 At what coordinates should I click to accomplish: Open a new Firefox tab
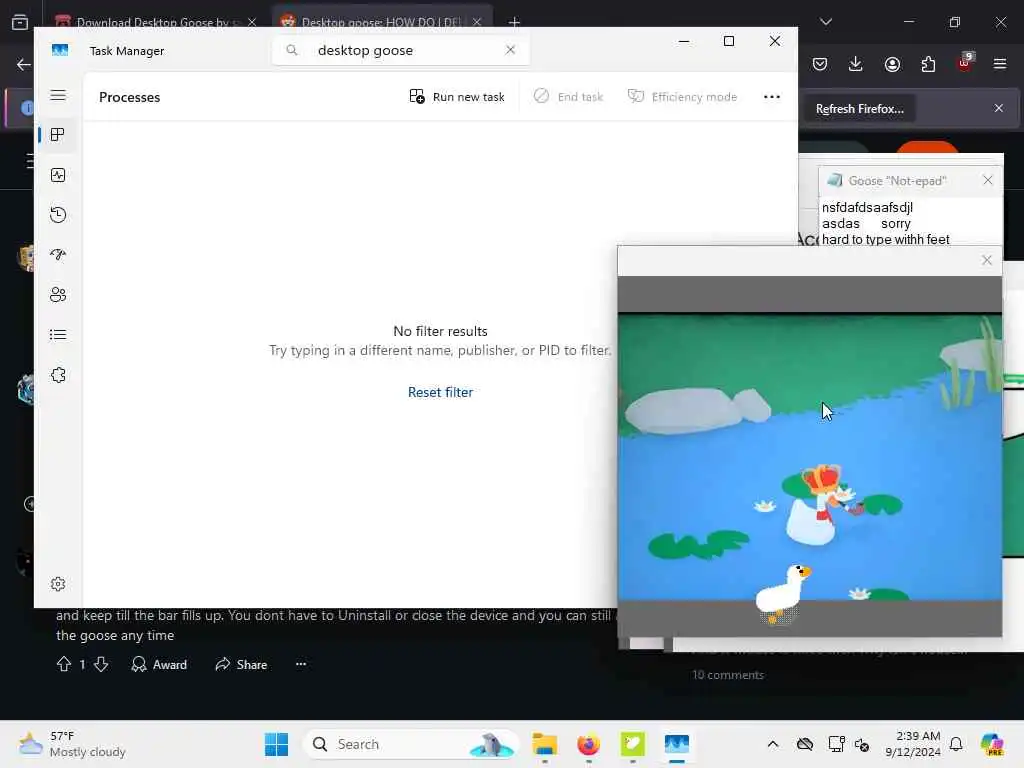click(x=515, y=22)
